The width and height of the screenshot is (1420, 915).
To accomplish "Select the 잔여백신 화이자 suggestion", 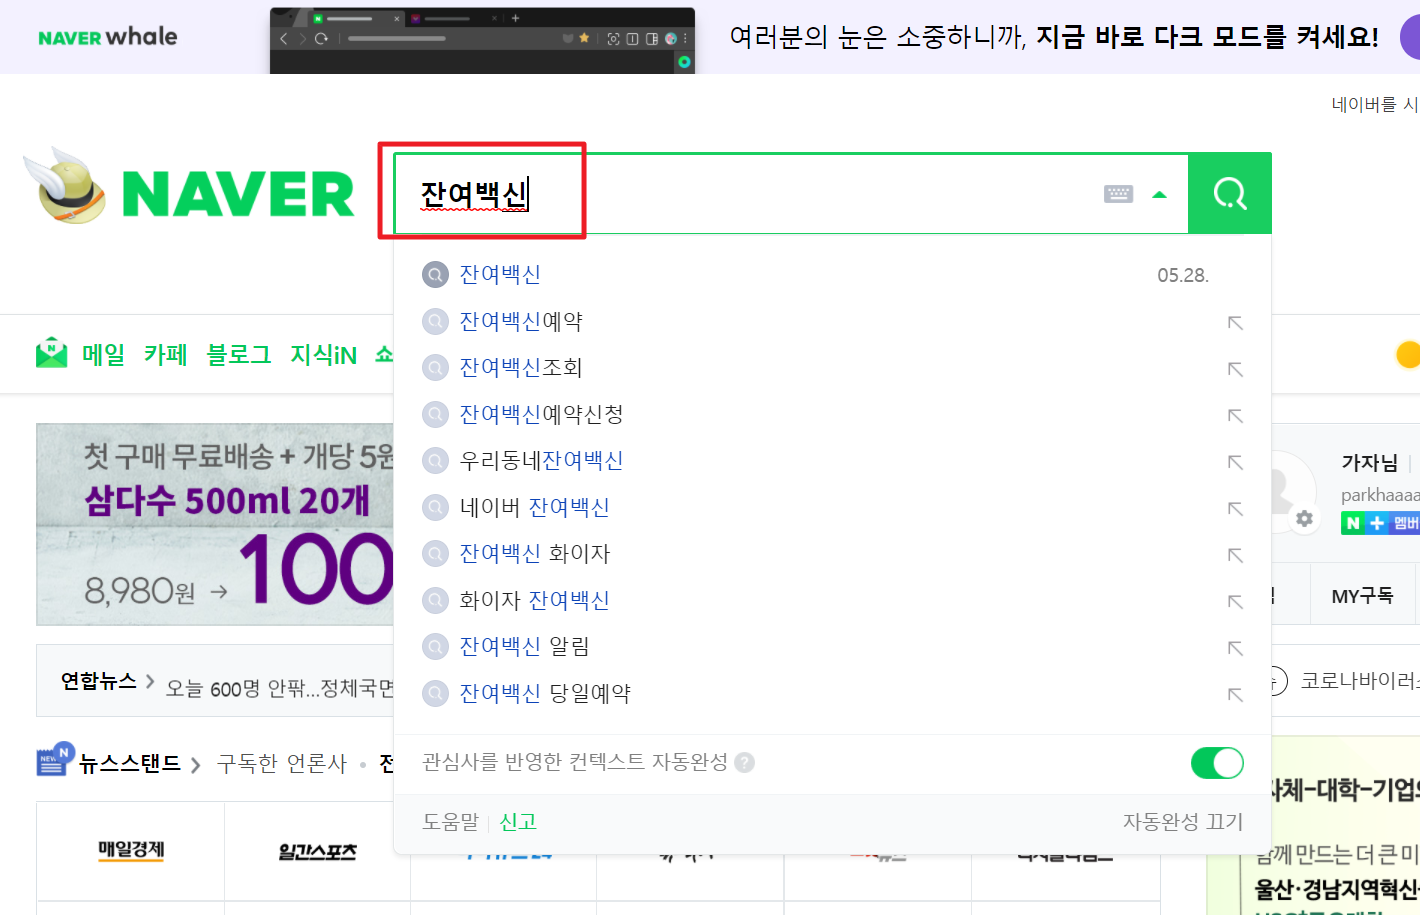I will (534, 553).
